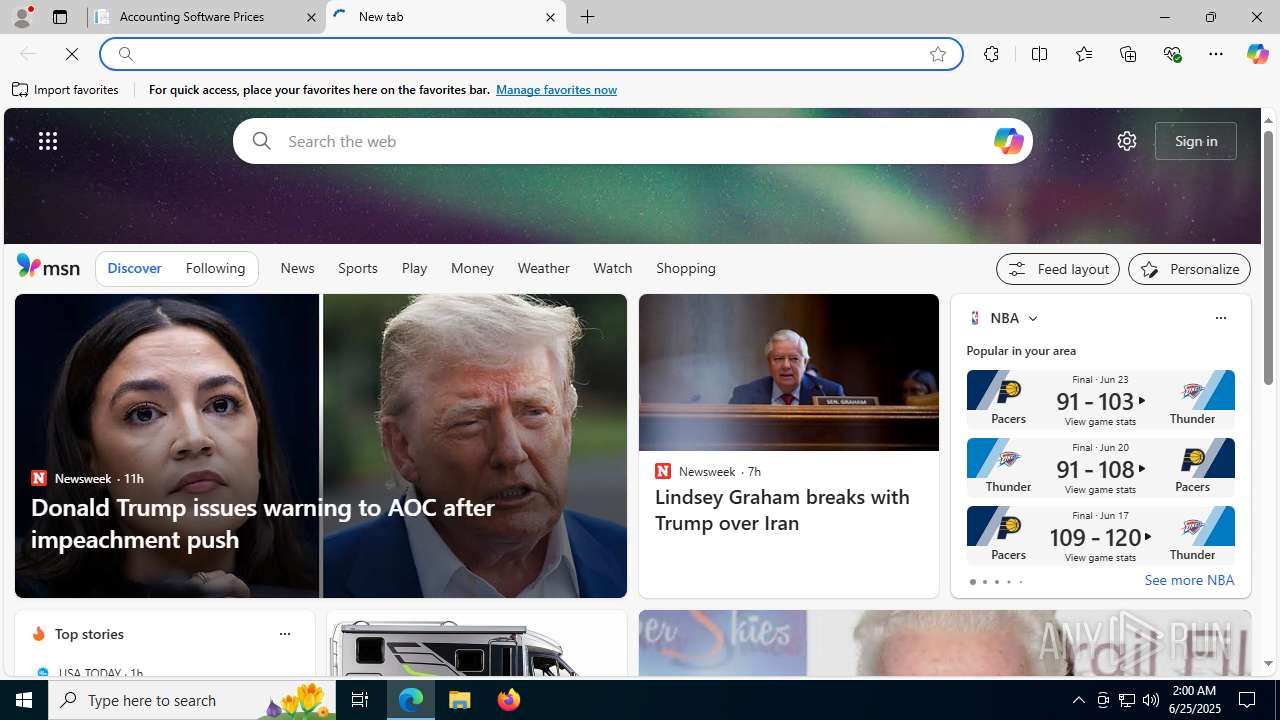Click the Sign in button
Screen dimensions: 1280x720
(1196, 141)
